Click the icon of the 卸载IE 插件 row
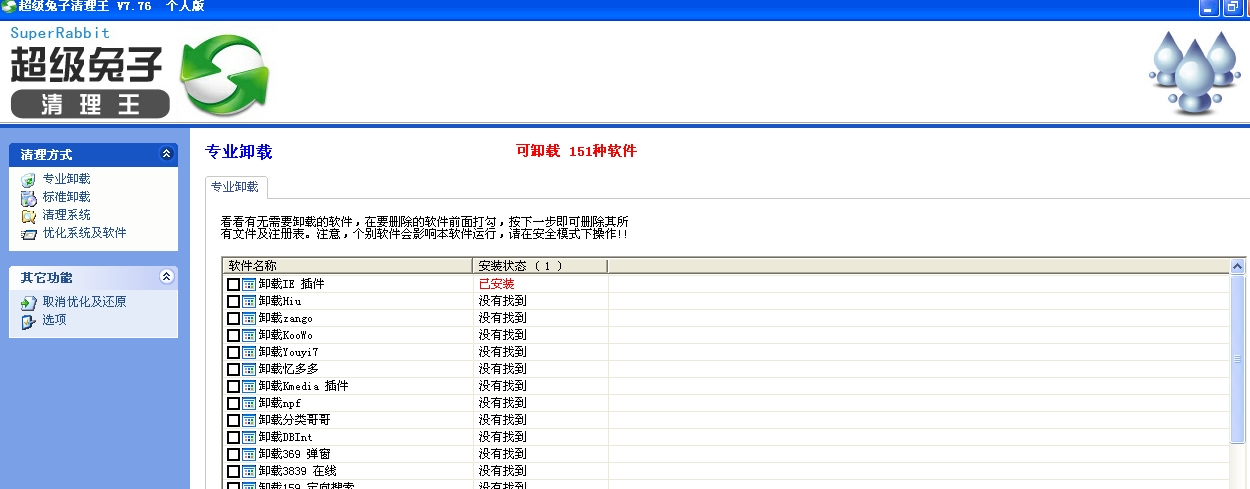 click(x=249, y=284)
